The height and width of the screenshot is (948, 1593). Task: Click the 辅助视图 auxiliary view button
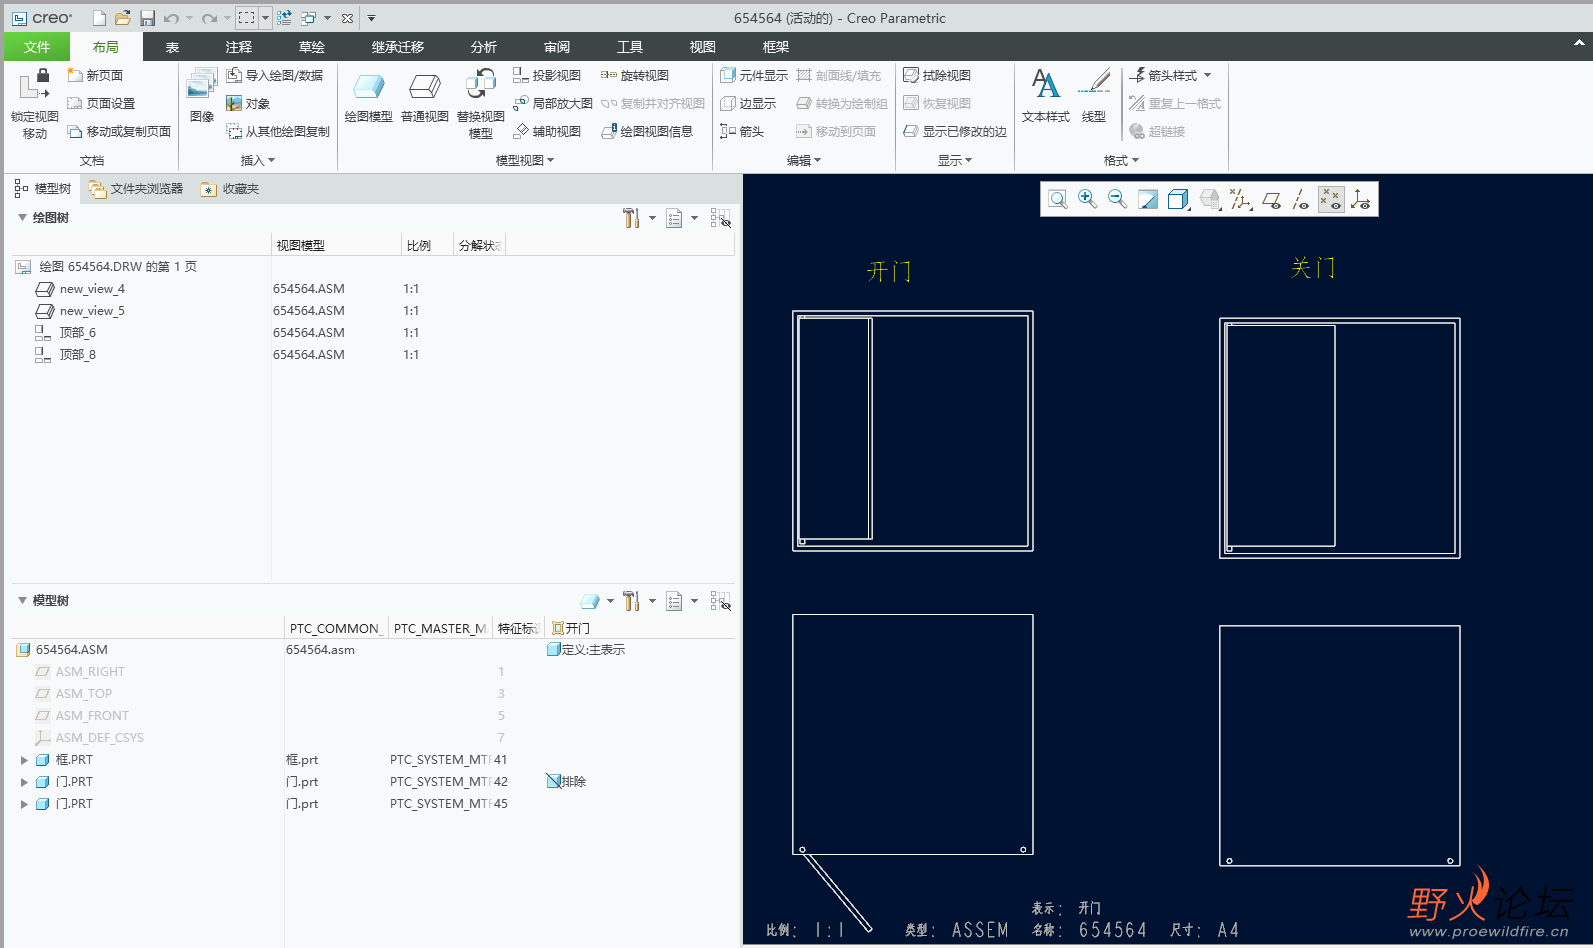(547, 131)
